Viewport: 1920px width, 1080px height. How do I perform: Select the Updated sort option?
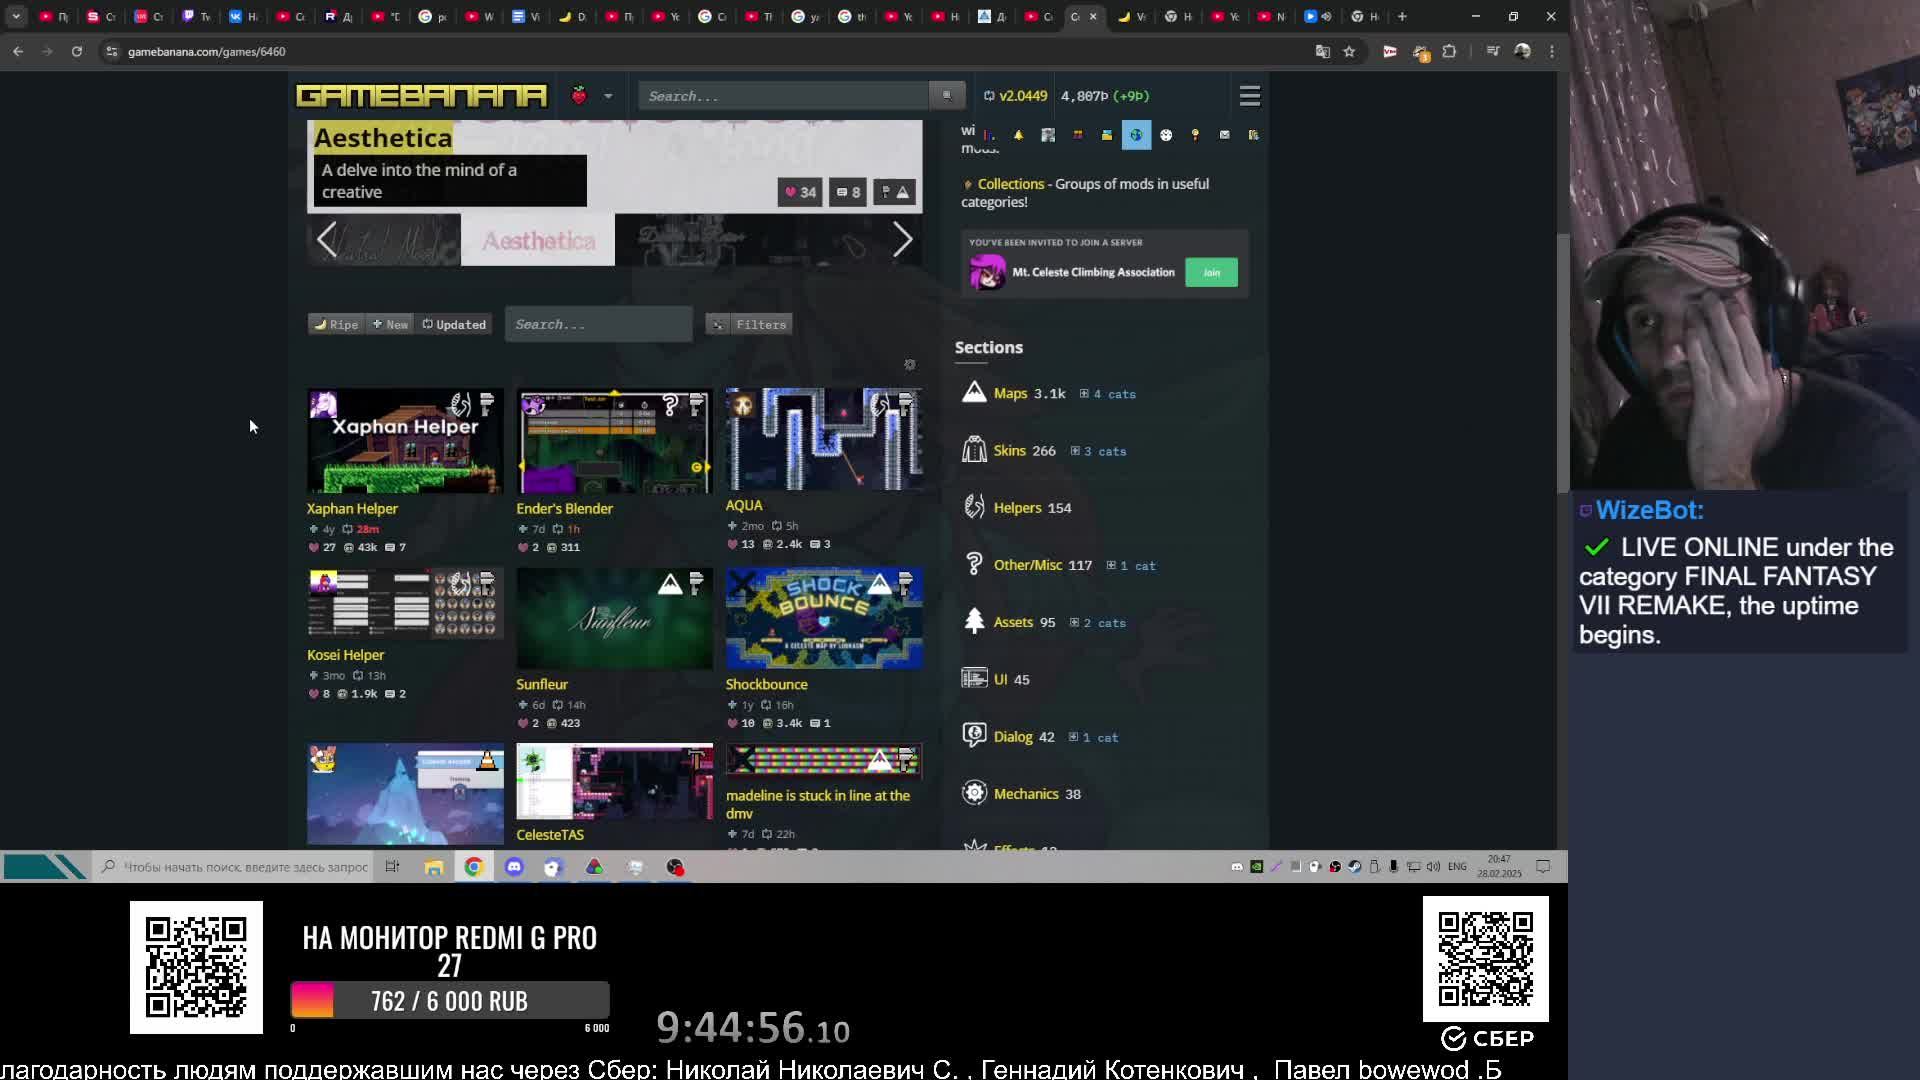[x=454, y=324]
